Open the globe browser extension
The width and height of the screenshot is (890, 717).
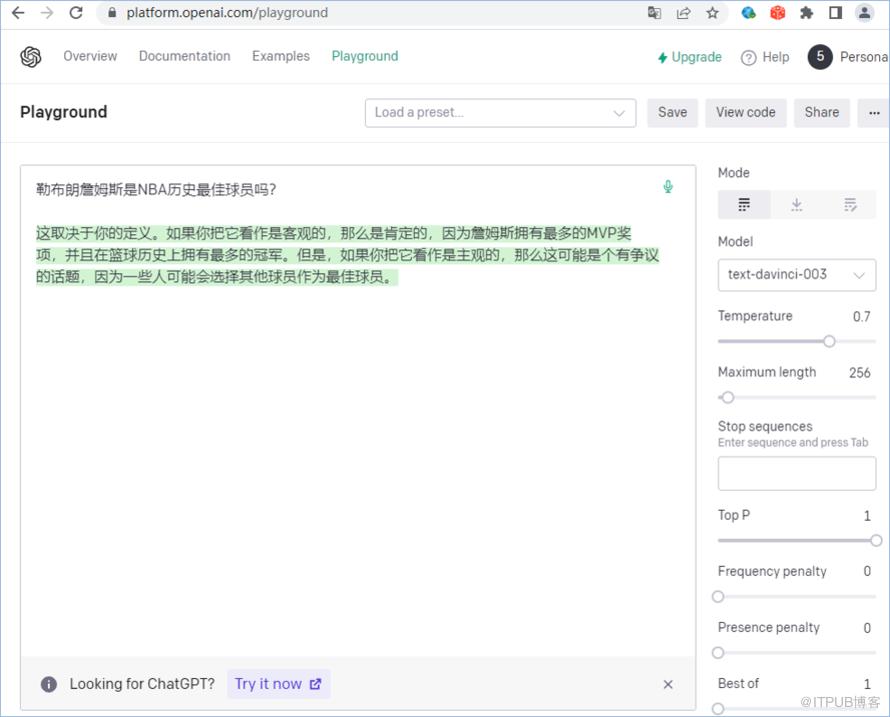(x=749, y=12)
